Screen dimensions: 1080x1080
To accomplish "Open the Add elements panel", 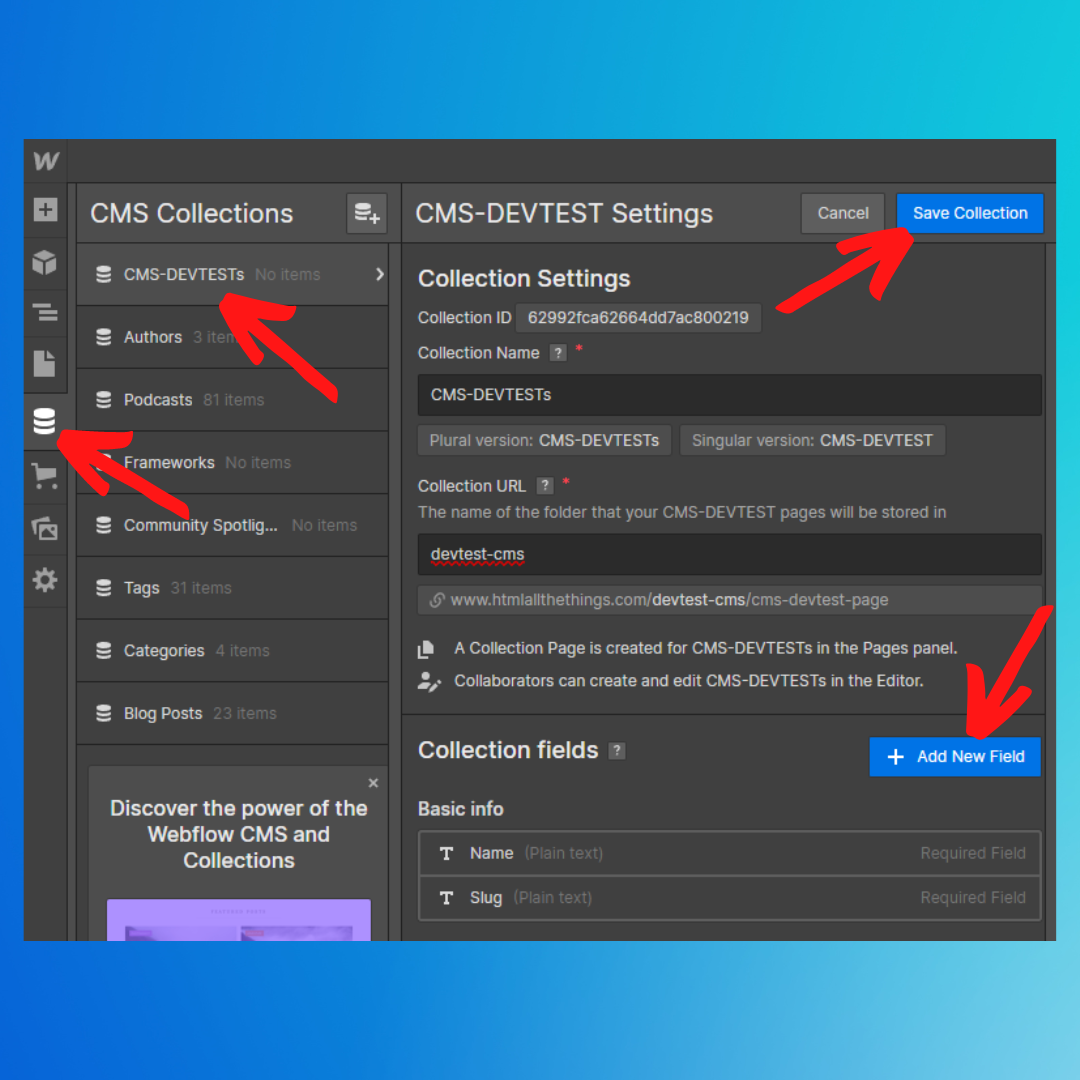I will pyautogui.click(x=45, y=209).
